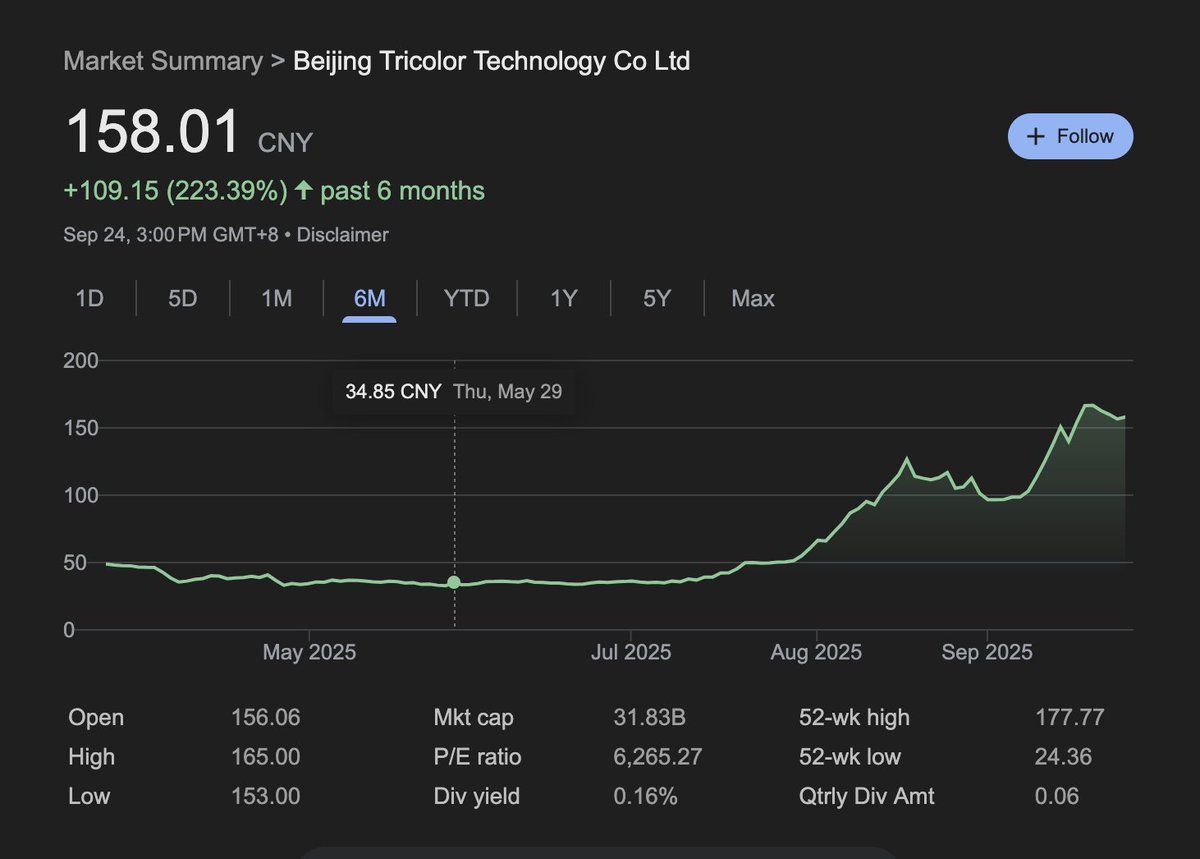Click the Open value 156.06

265,718
